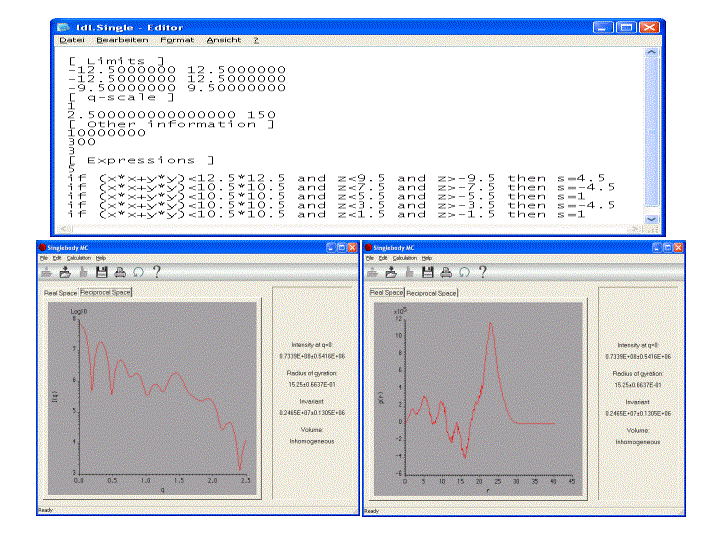Viewport: 720px width, 540px height.
Task: Click the Reciprocal Space intensity plot in left window
Action: (152, 399)
